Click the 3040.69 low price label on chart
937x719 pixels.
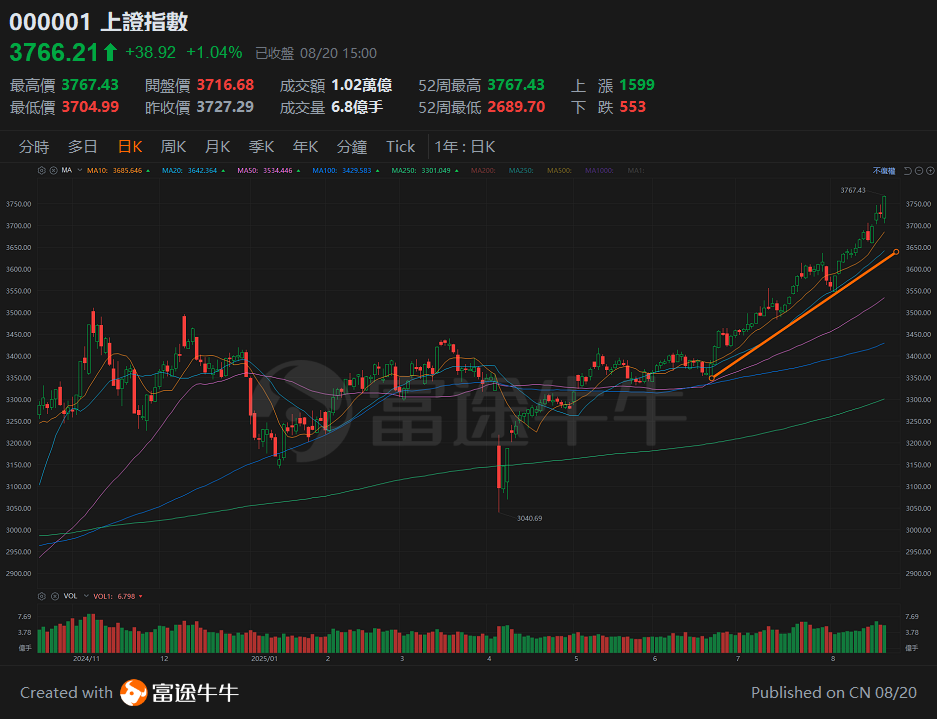tap(532, 518)
